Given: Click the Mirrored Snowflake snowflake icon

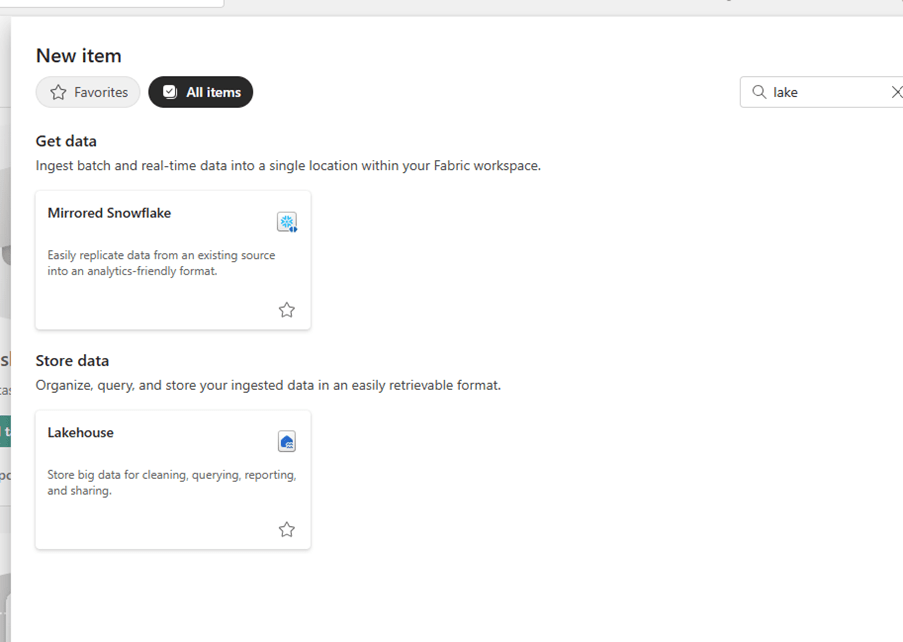Looking at the screenshot, I should pyautogui.click(x=287, y=222).
